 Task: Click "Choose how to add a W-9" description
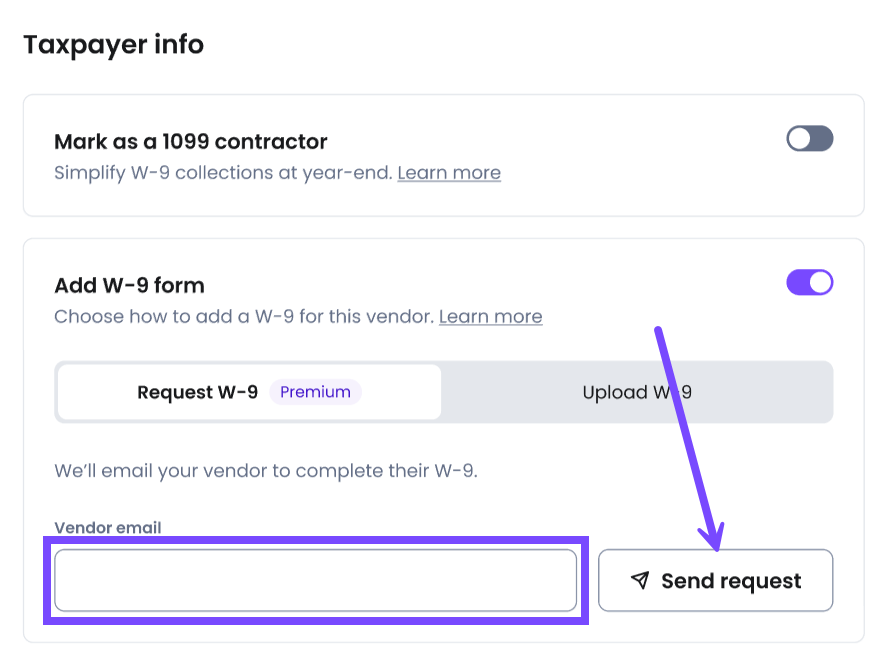coord(244,317)
